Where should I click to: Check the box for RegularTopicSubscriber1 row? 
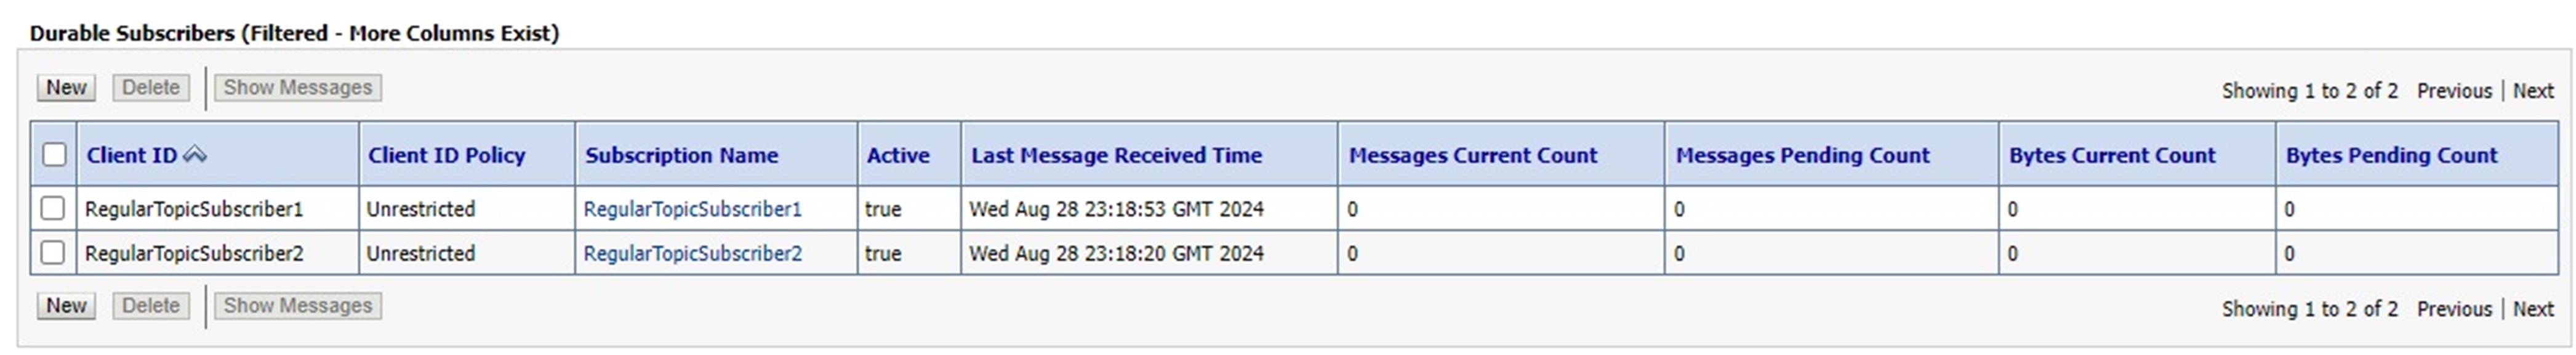click(x=53, y=208)
